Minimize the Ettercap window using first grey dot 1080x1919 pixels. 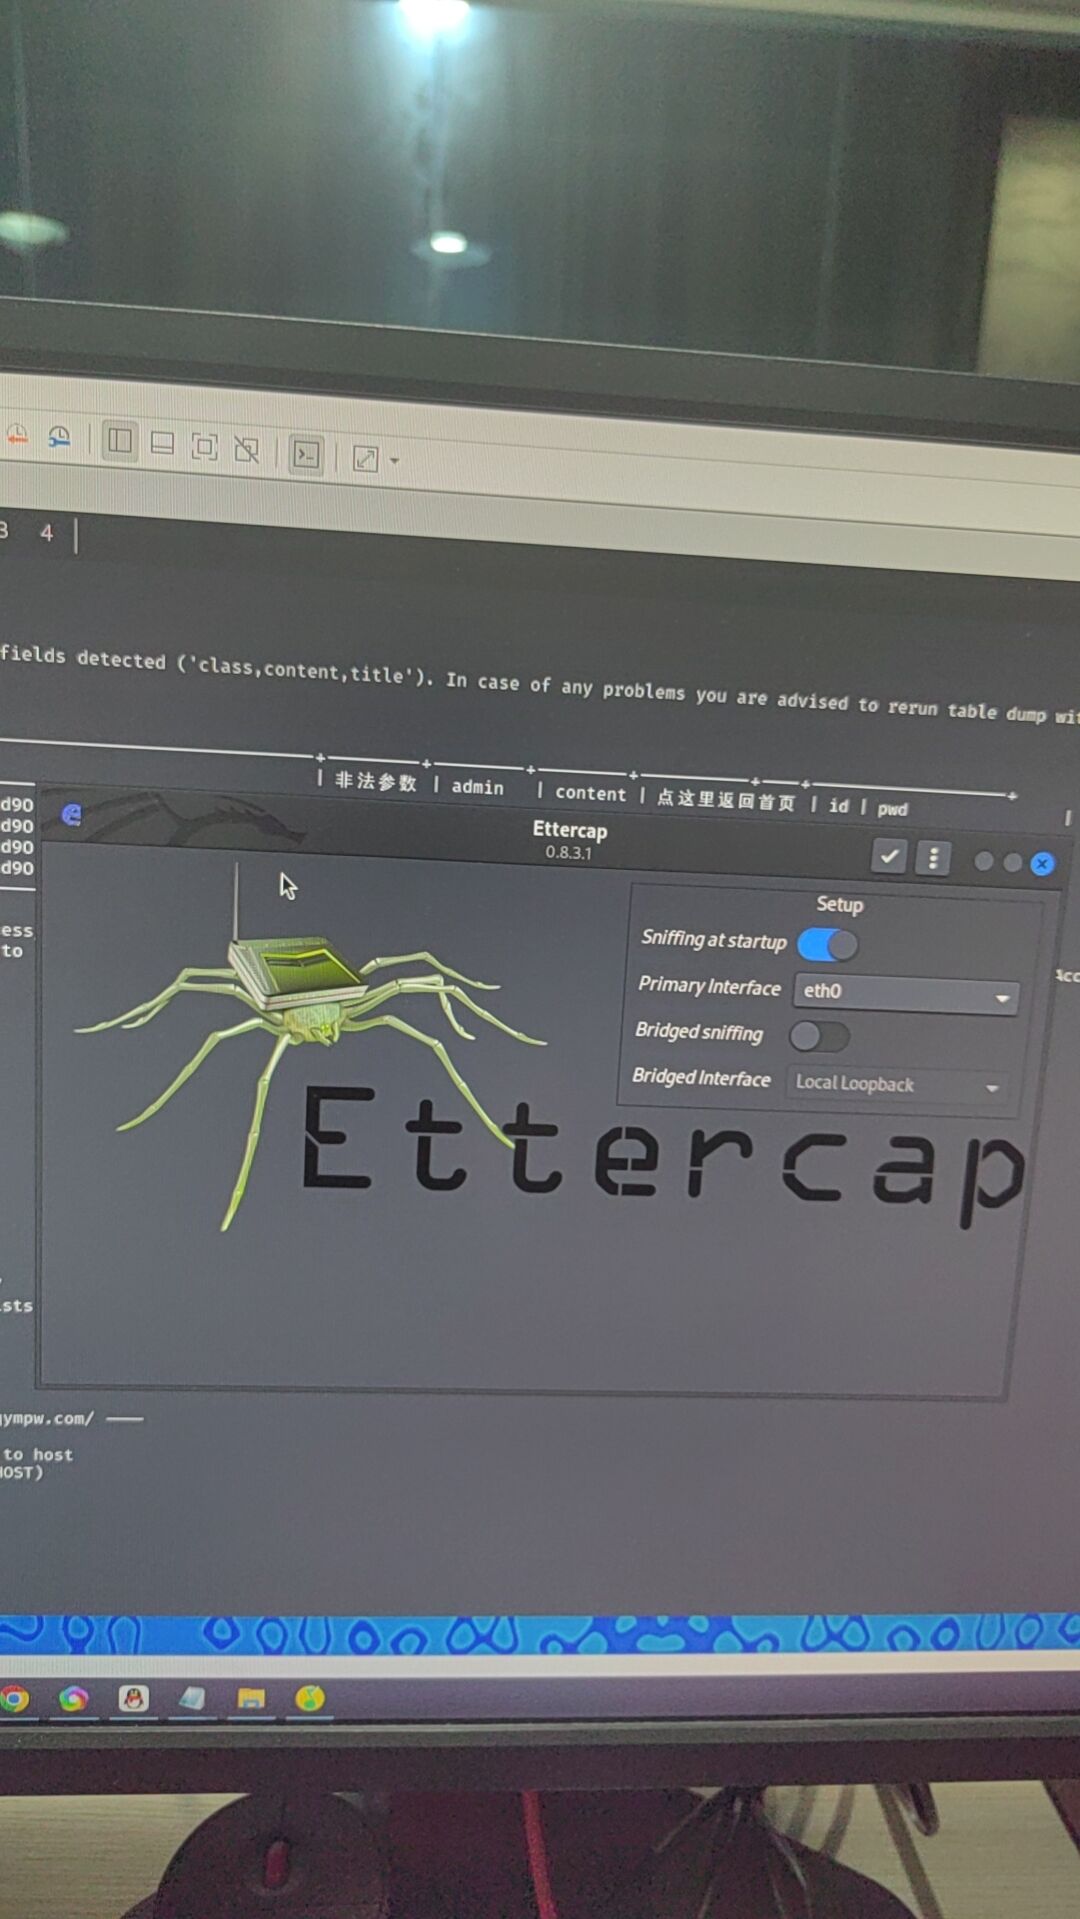[x=984, y=861]
